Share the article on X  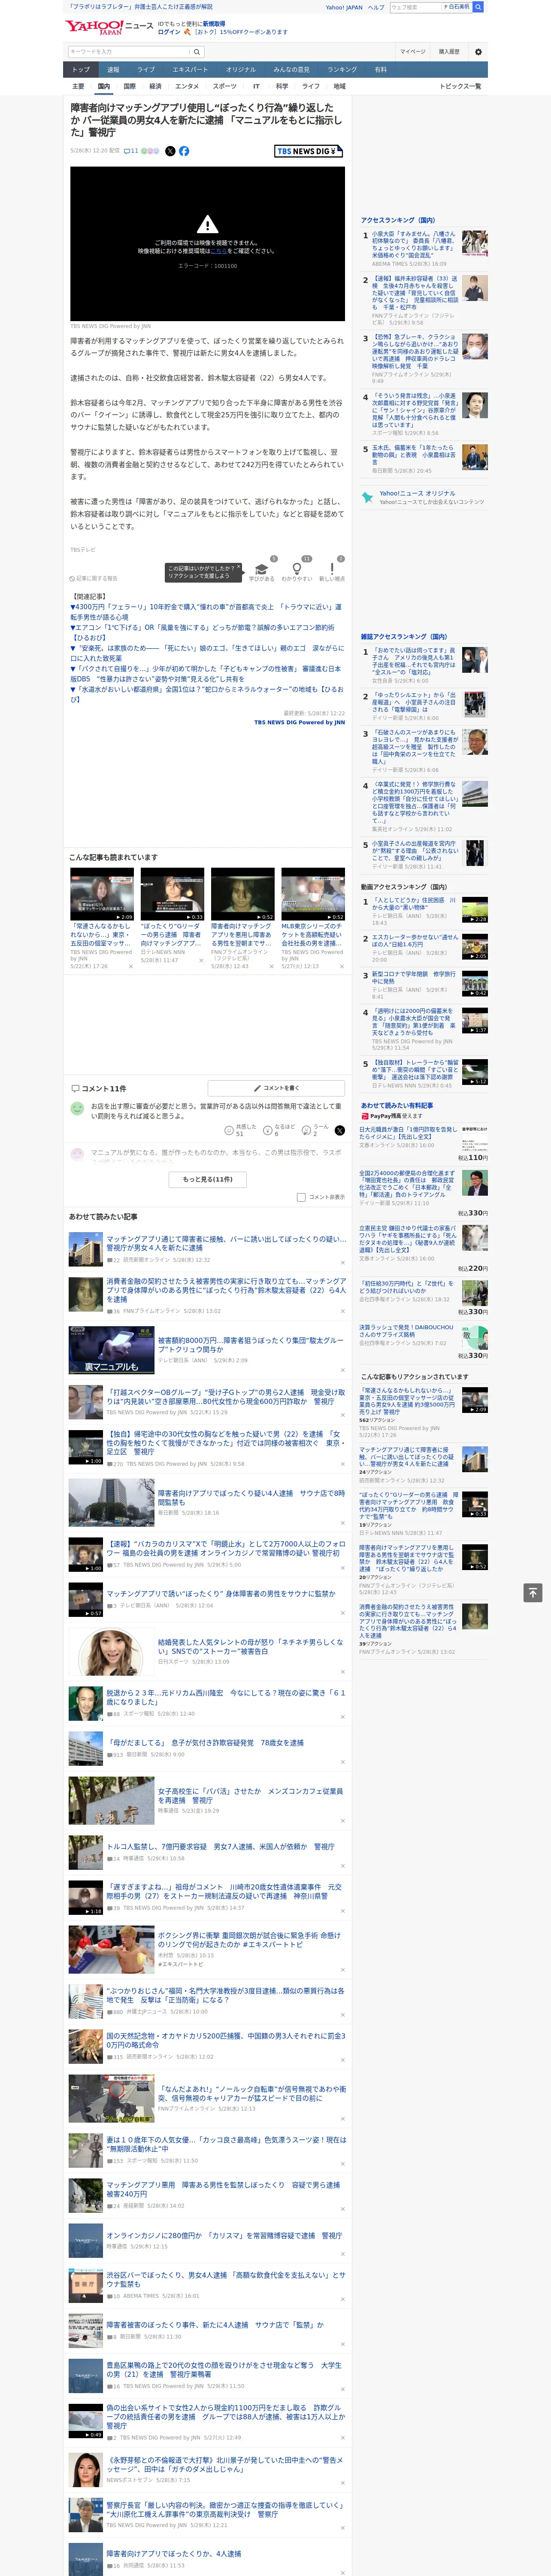pos(170,151)
